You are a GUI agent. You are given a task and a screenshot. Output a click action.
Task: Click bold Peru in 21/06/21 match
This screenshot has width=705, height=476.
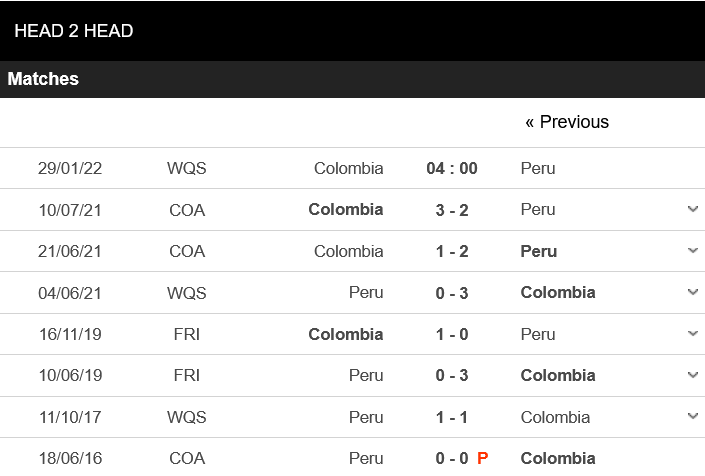[539, 251]
